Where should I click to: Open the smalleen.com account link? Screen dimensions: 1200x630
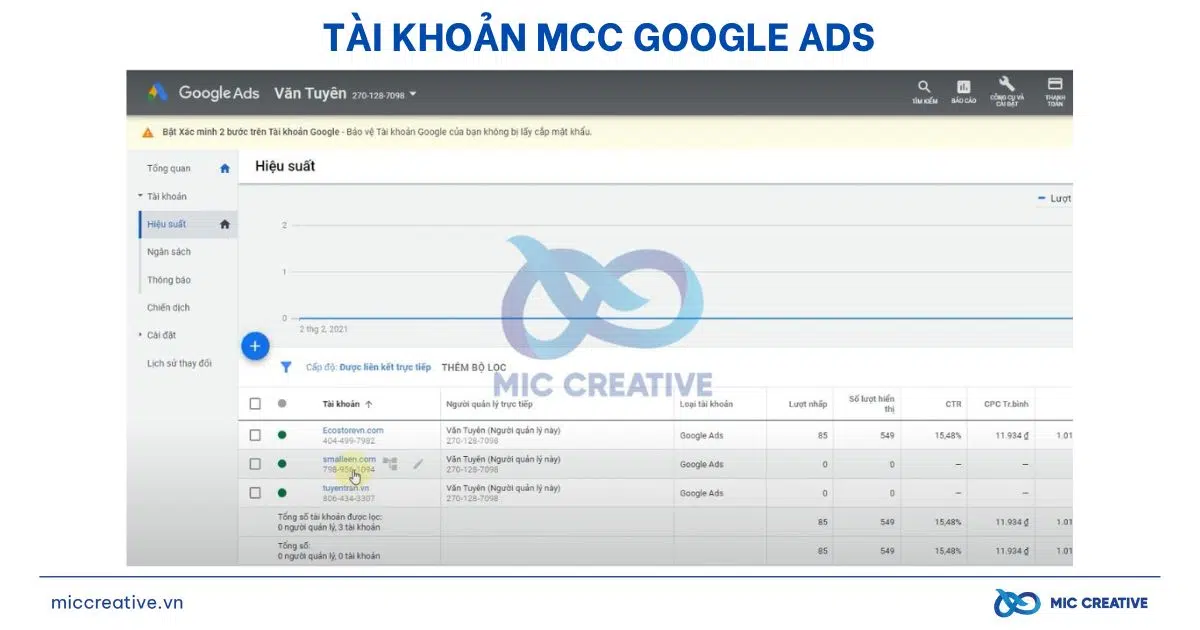(352, 458)
